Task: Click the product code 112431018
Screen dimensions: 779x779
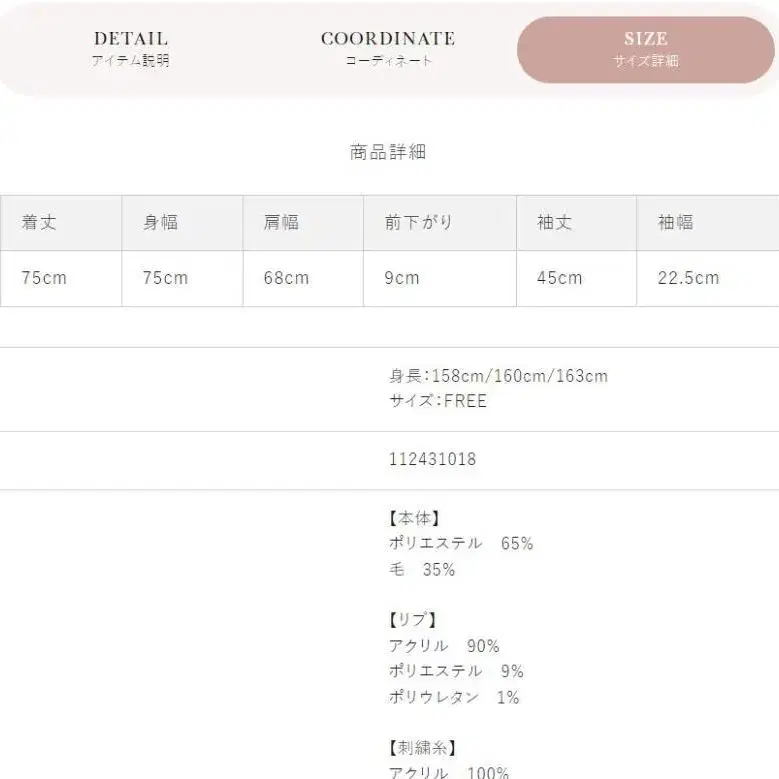Action: 432,460
